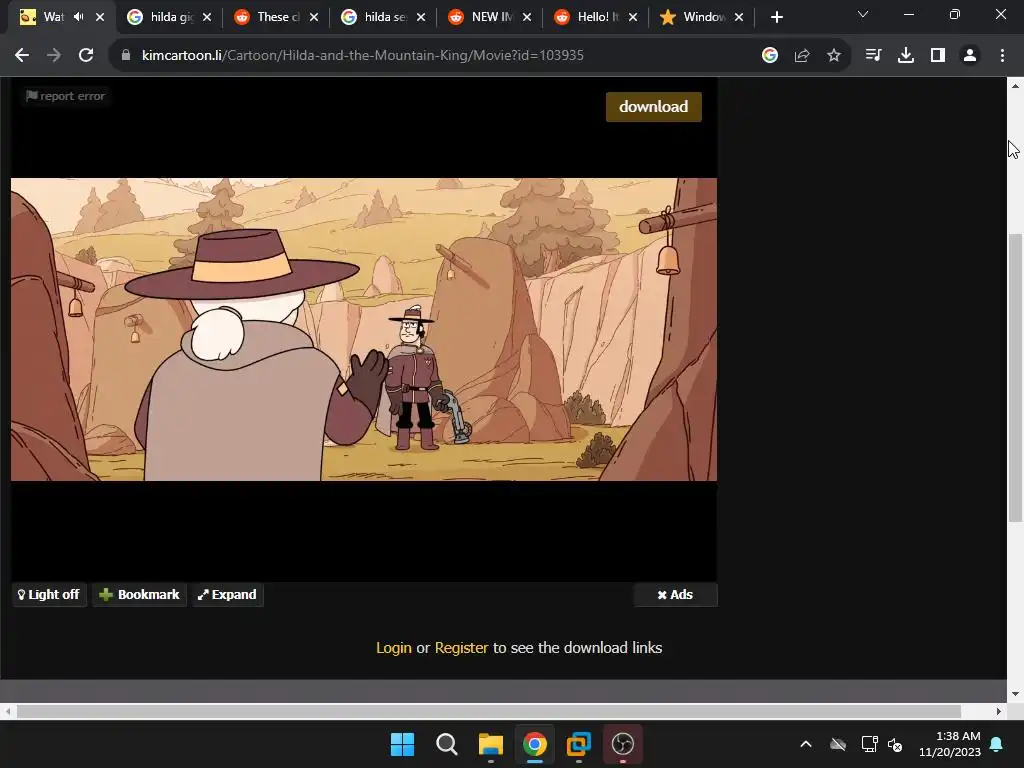
Task: Close the 'These cl' tab
Action: pos(314,18)
